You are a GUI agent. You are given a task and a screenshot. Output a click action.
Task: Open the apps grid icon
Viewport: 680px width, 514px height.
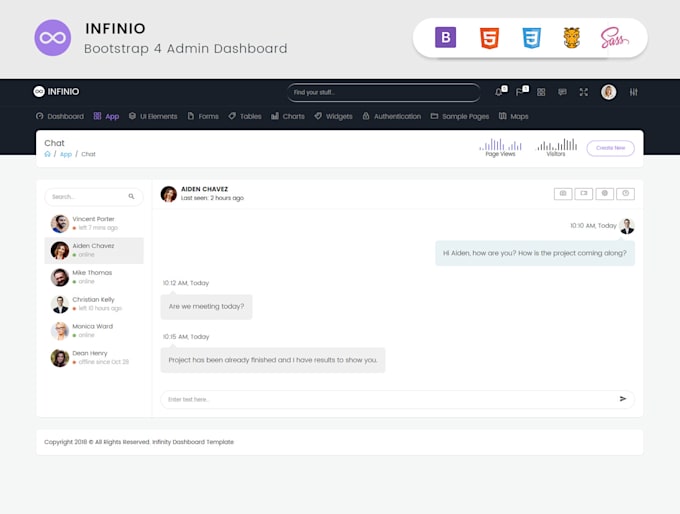coord(541,92)
